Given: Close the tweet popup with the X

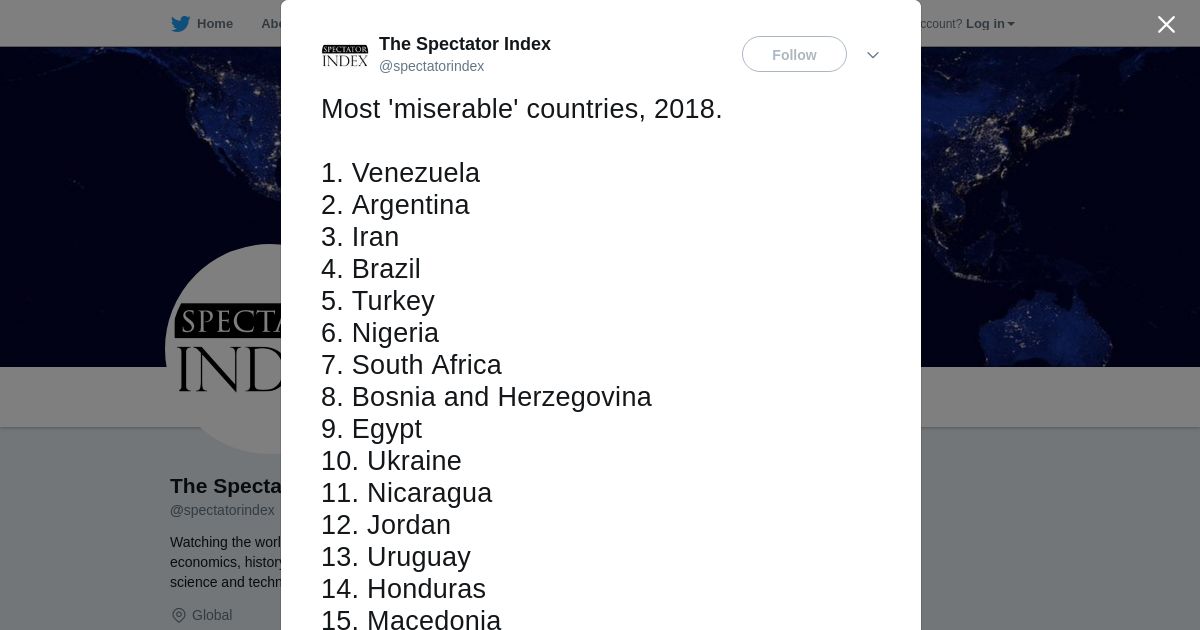Looking at the screenshot, I should point(1166,25).
